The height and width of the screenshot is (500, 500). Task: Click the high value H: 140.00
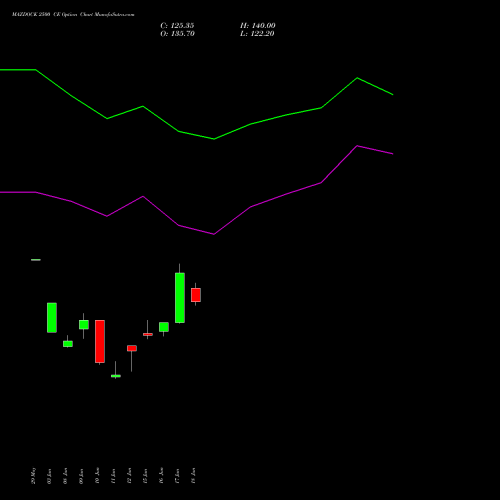click(258, 26)
